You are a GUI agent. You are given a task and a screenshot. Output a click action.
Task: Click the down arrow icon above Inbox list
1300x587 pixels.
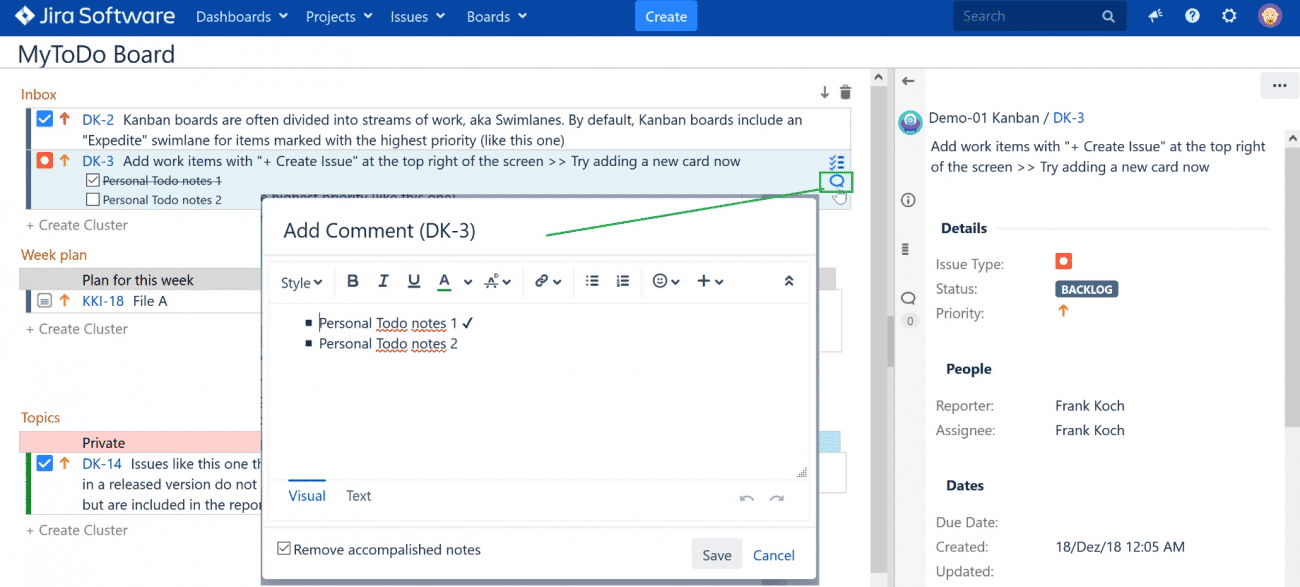825,92
